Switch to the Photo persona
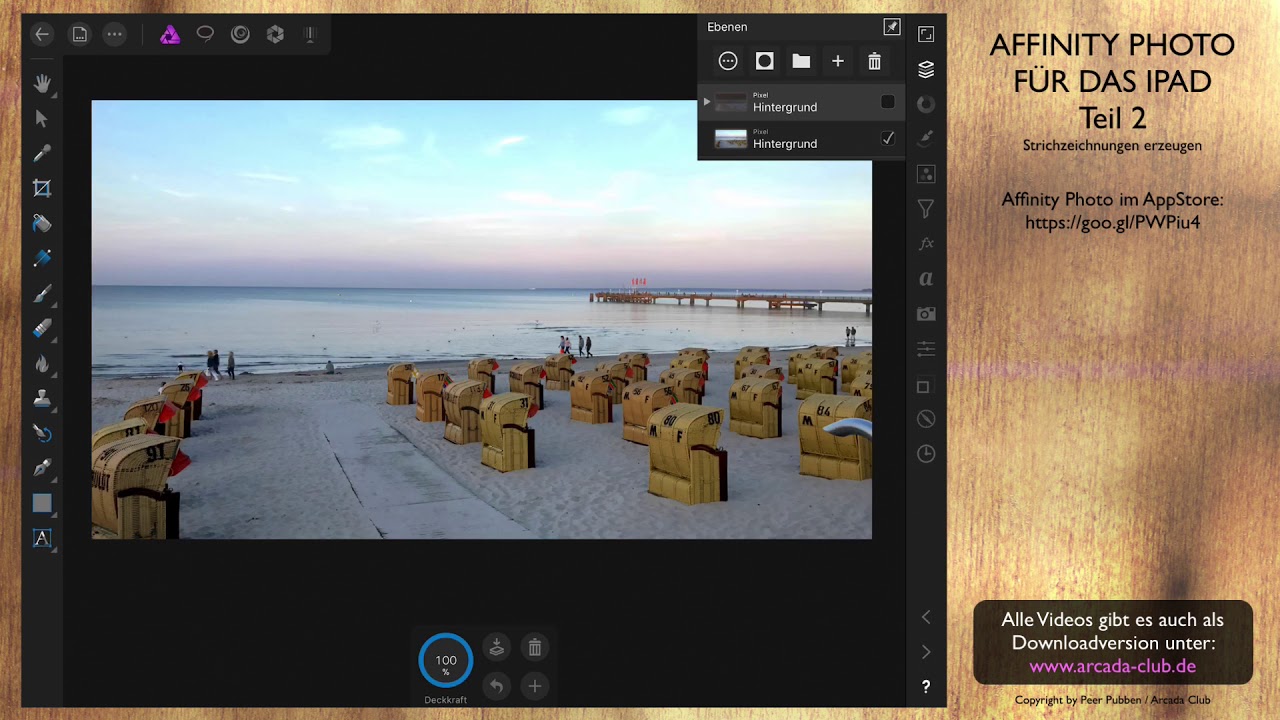 [170, 34]
